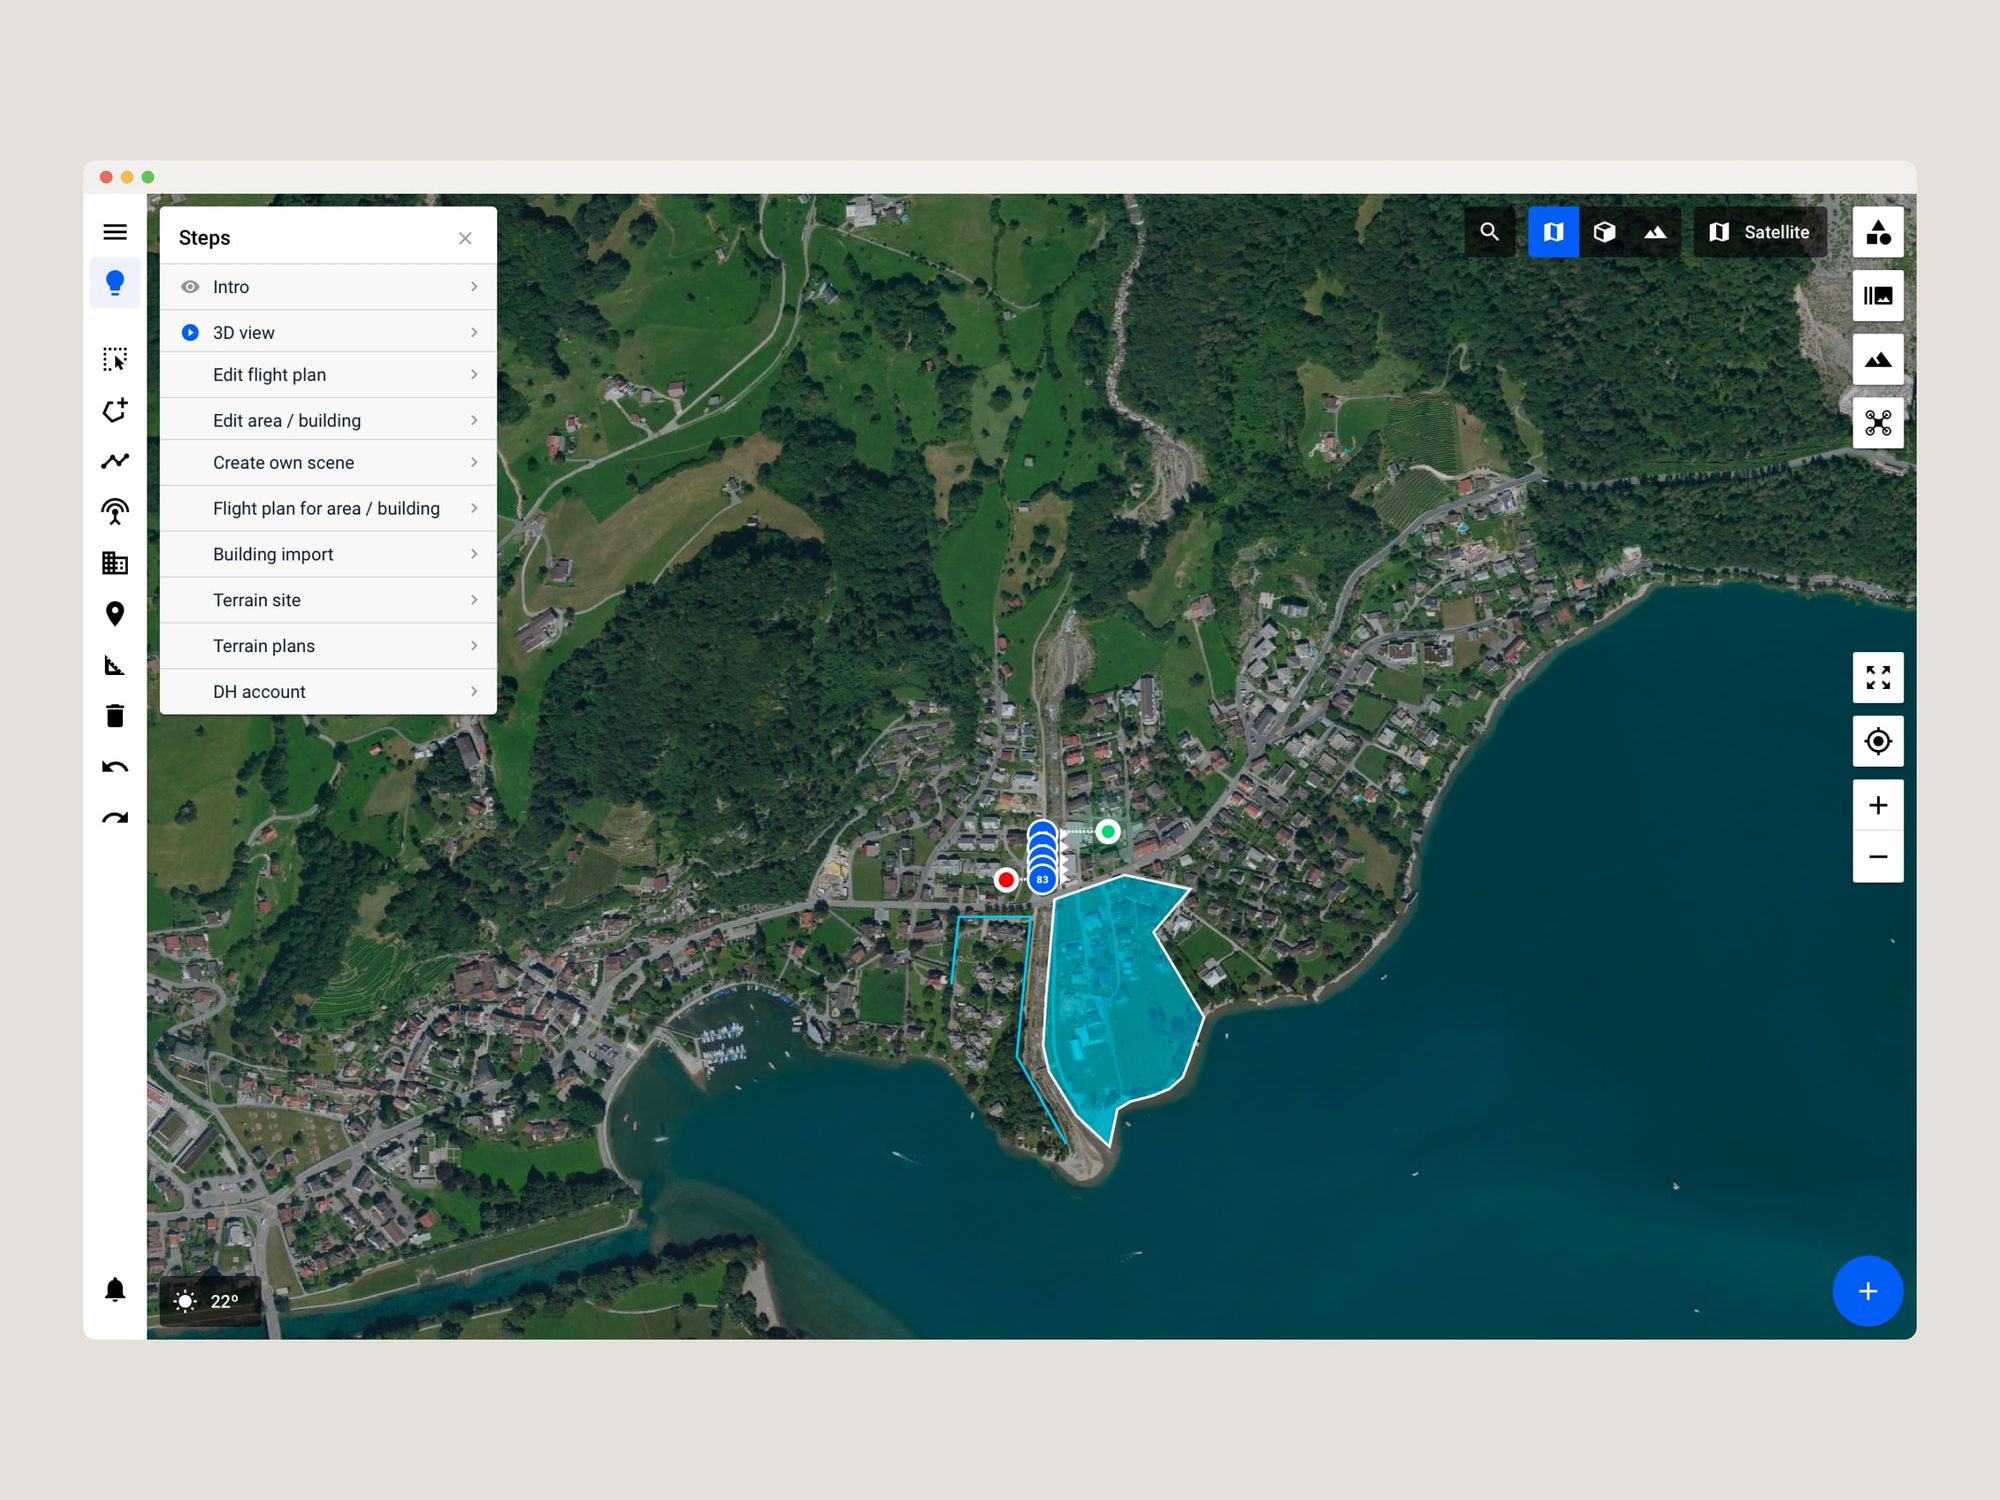2000x1500 pixels.
Task: Select the location pin marker tool
Action: point(115,613)
